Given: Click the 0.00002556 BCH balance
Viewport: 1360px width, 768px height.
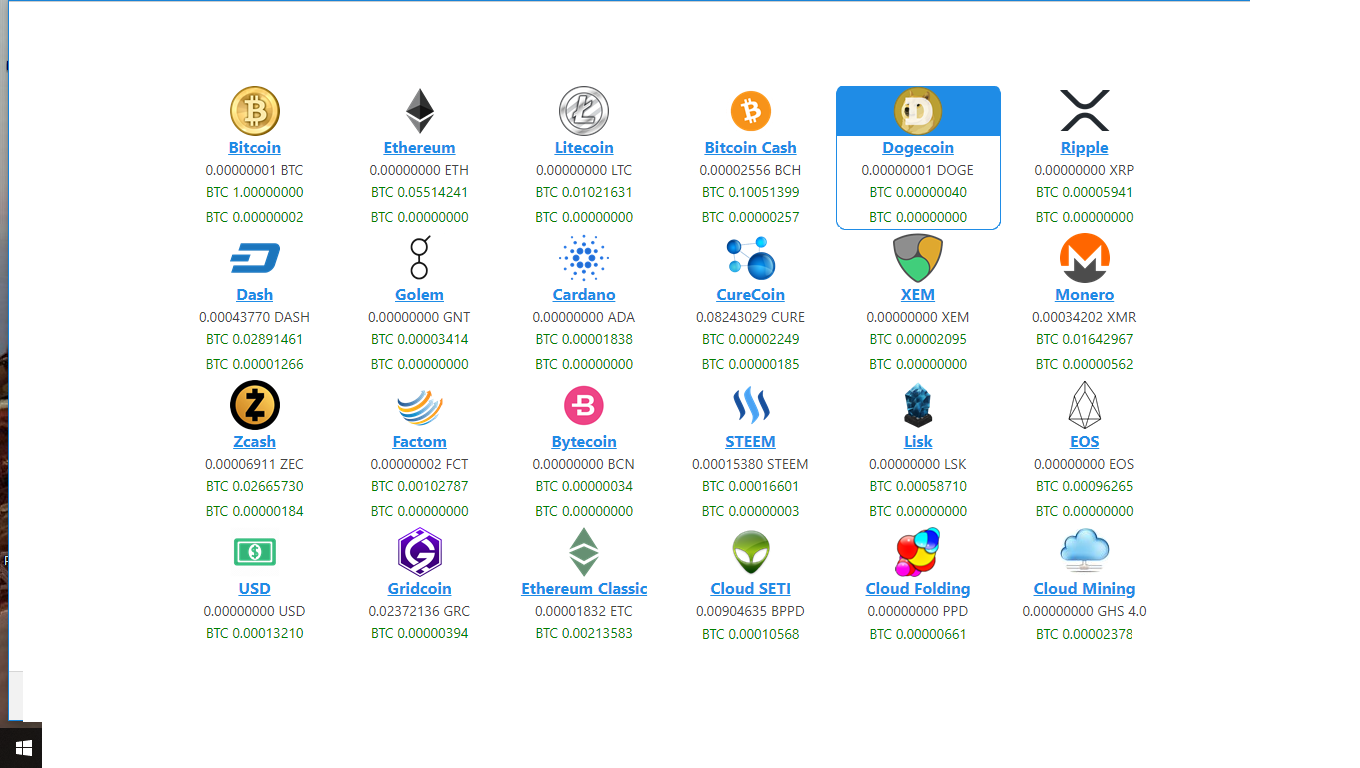Looking at the screenshot, I should [750, 170].
